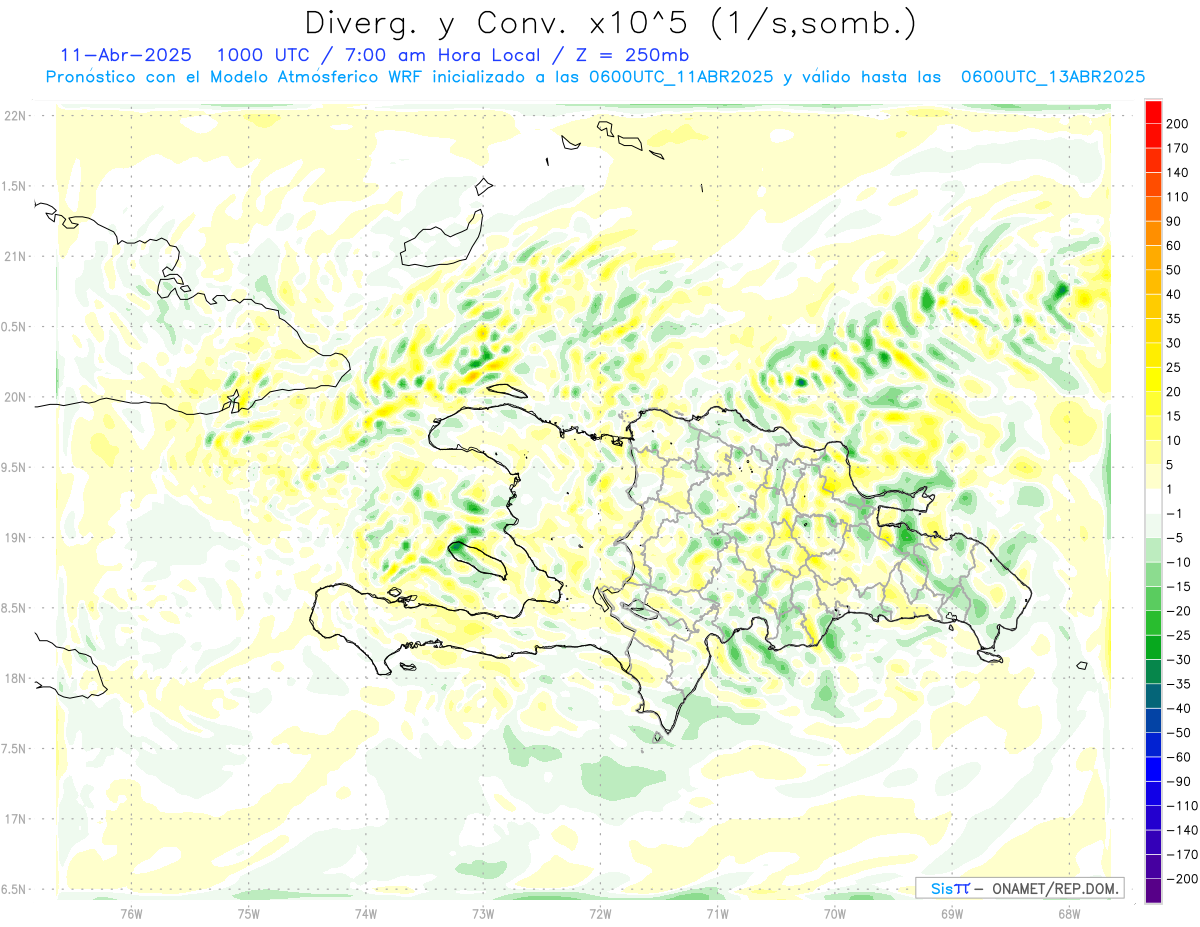
Task: Click the "17N" latitude label
Action: click(14, 820)
